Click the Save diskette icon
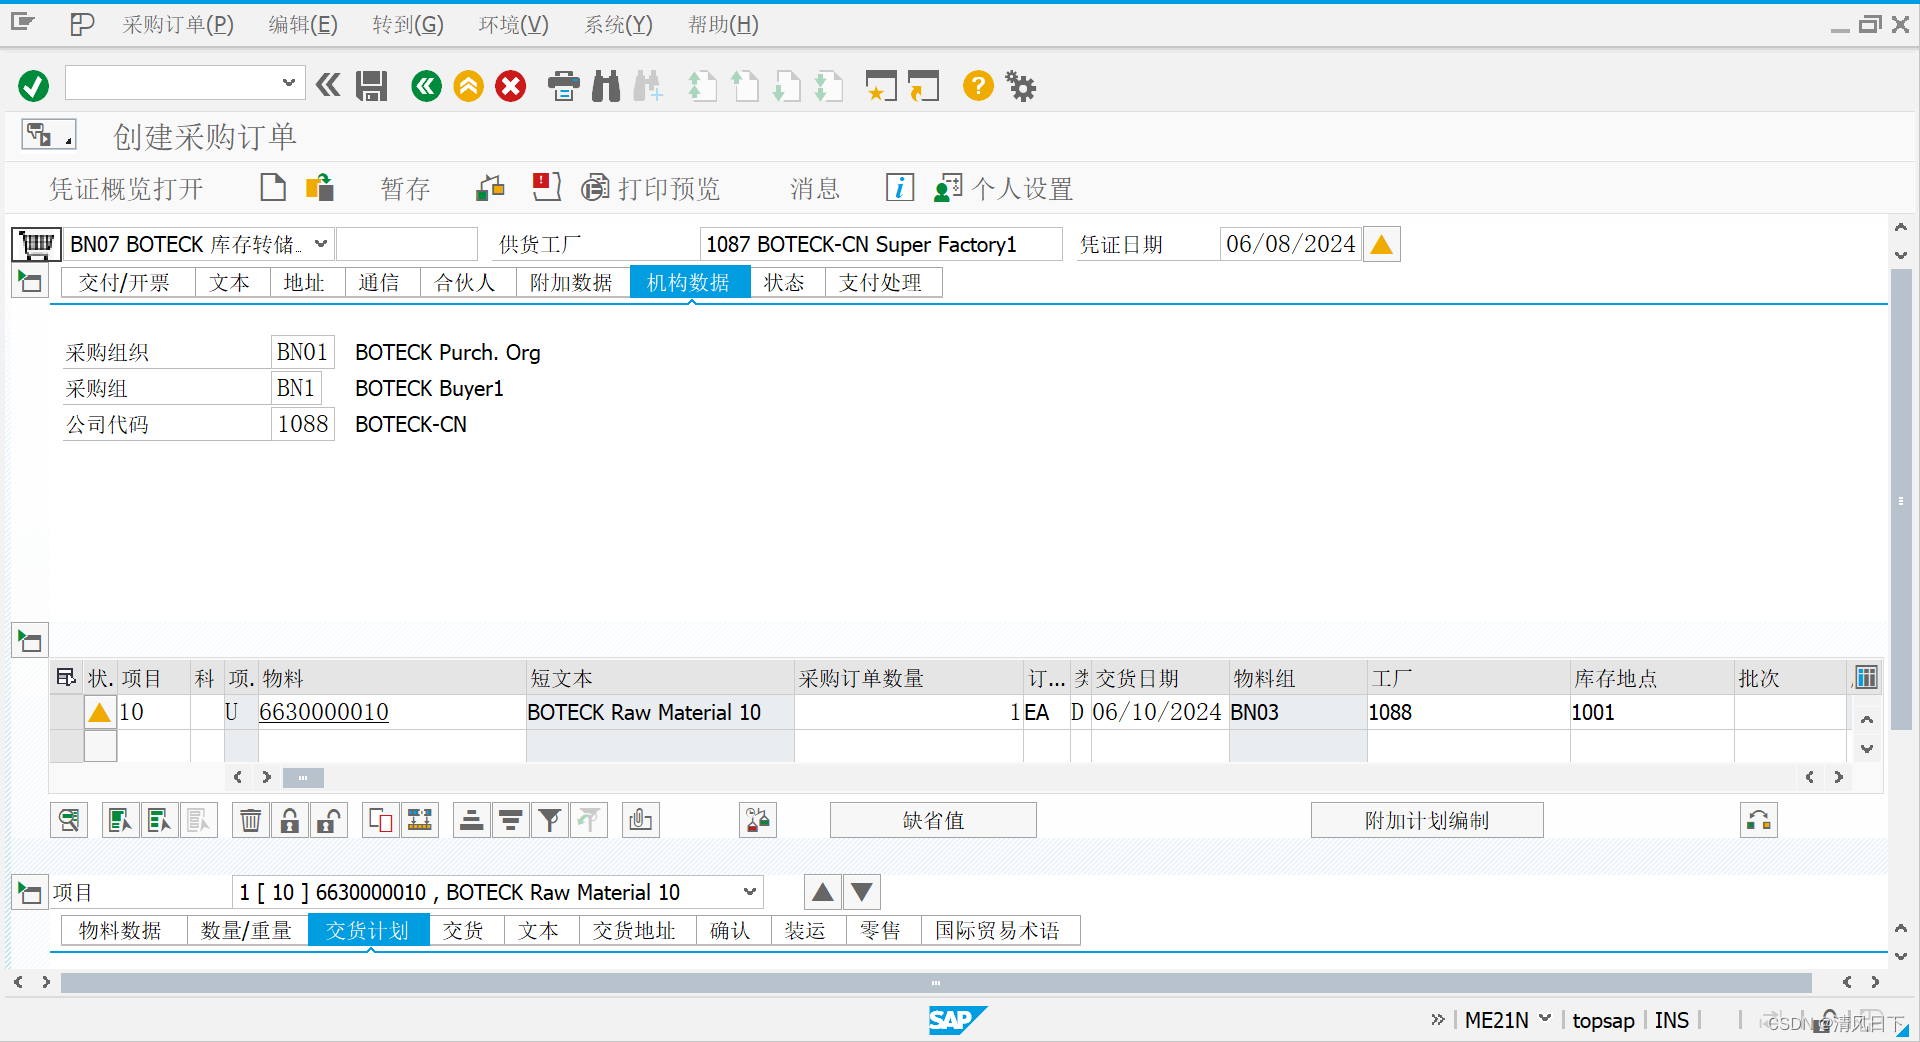1920x1042 pixels. (371, 86)
